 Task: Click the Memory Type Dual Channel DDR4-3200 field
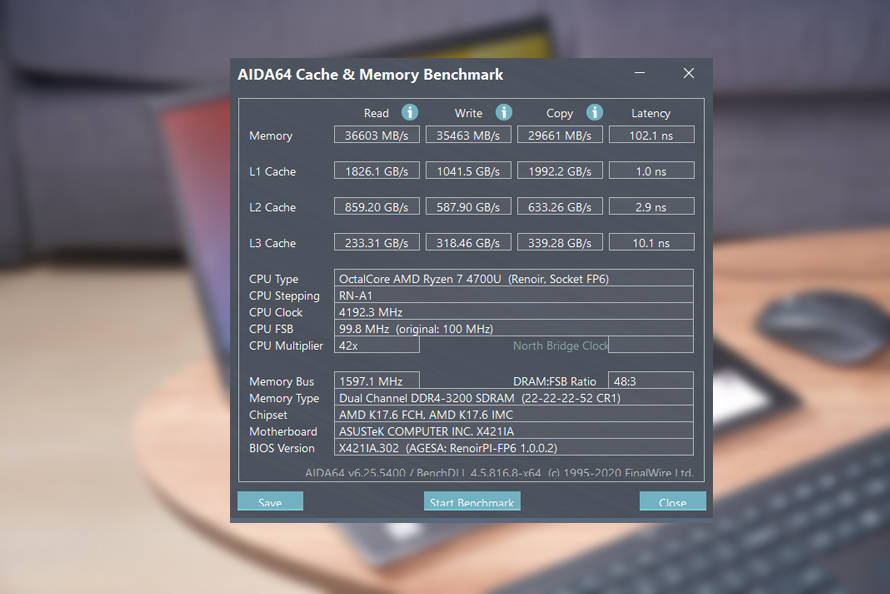pos(514,398)
